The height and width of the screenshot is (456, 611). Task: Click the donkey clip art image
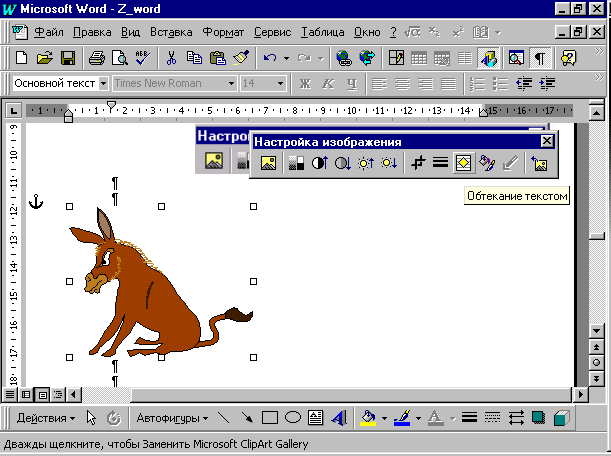pyautogui.click(x=161, y=282)
